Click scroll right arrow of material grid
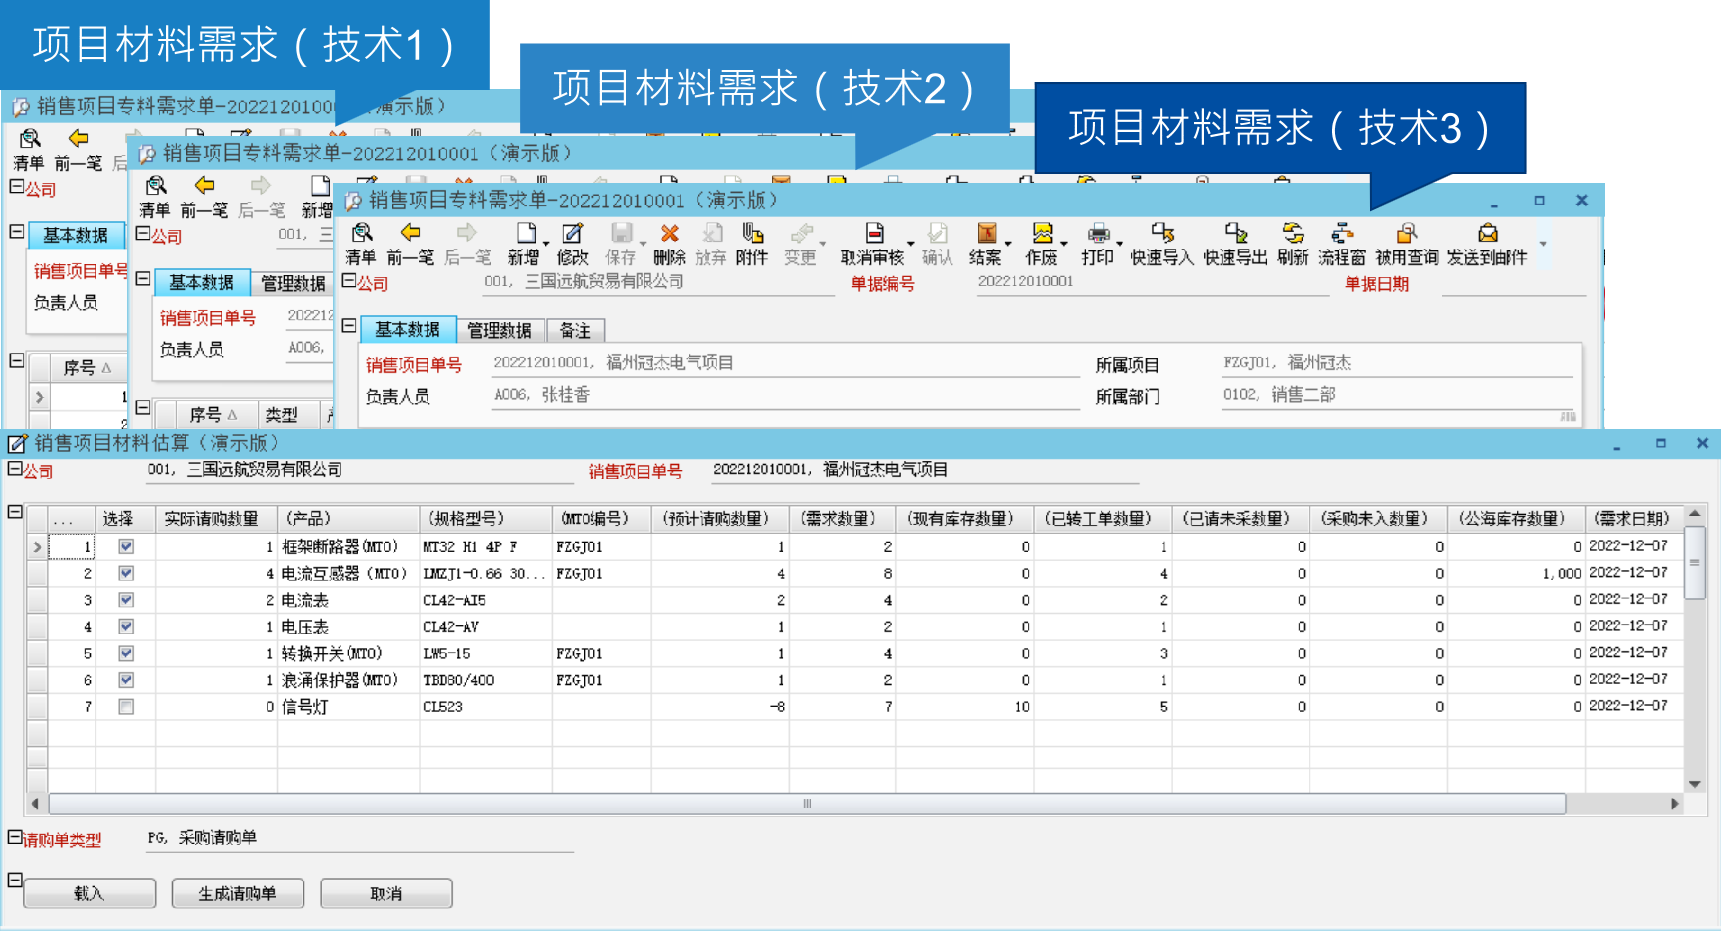This screenshot has width=1721, height=931. [1675, 803]
